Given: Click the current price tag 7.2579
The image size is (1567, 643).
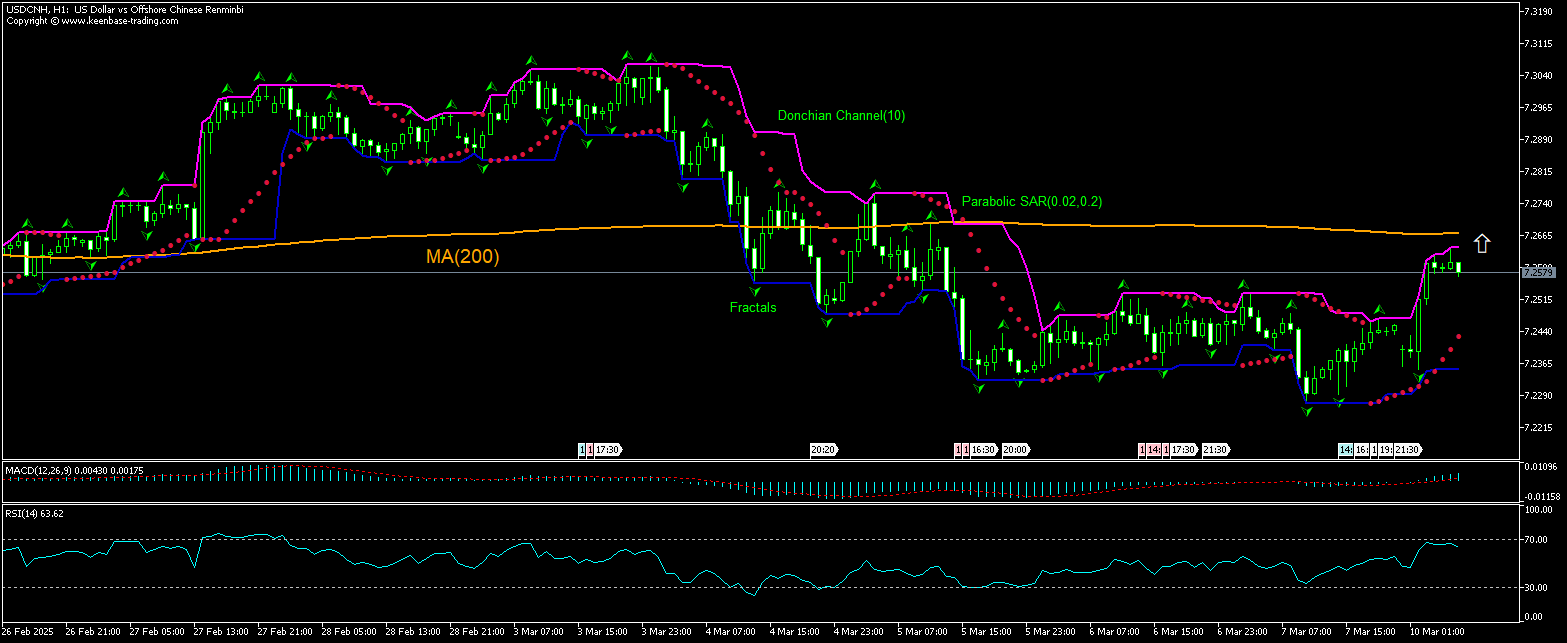Looking at the screenshot, I should click(x=1535, y=272).
